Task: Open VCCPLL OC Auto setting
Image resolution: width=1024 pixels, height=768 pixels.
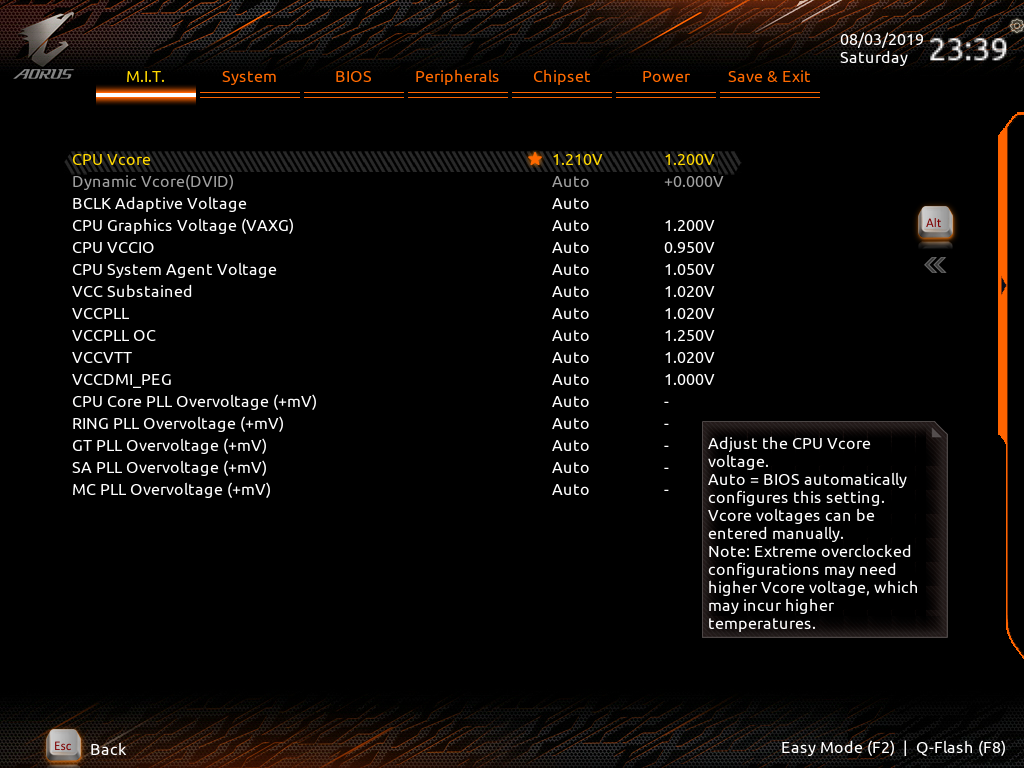Action: click(x=570, y=336)
